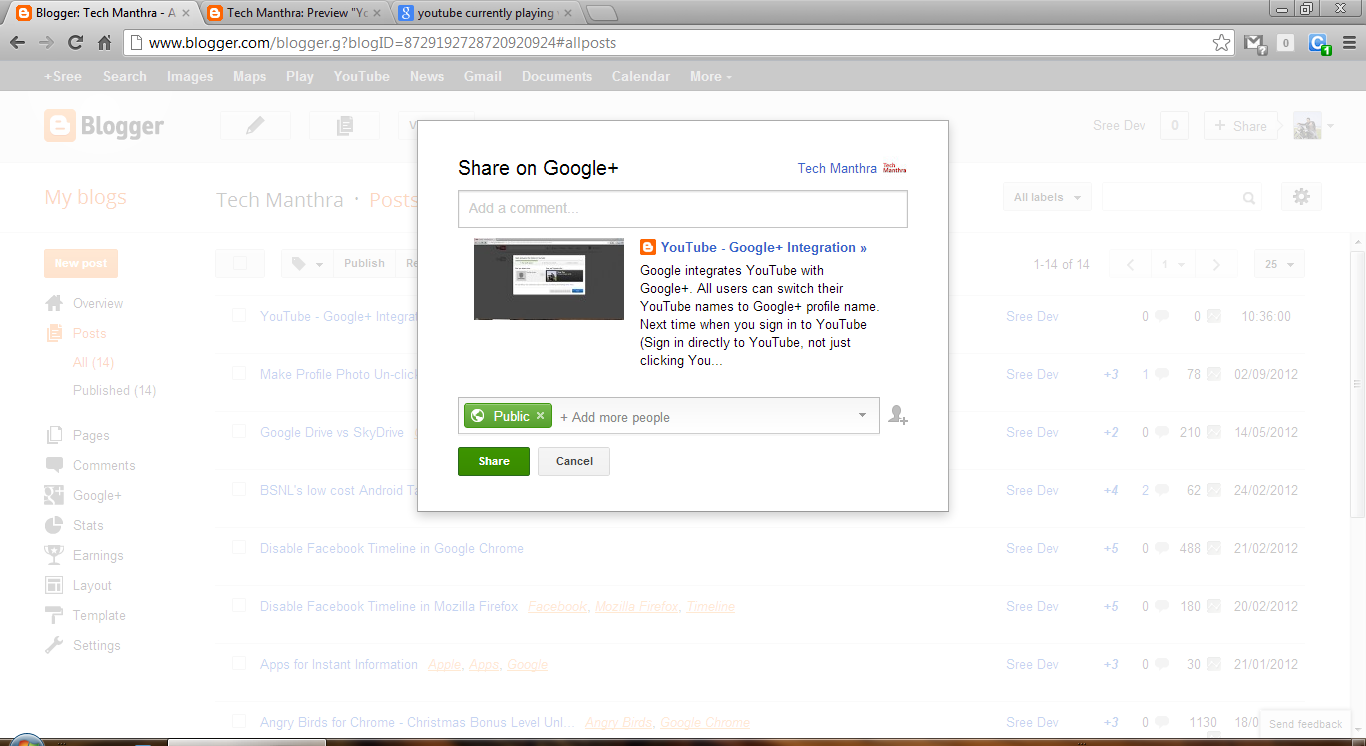Open the 25 posts per page dropdown
The width and height of the screenshot is (1366, 746).
(x=1279, y=264)
